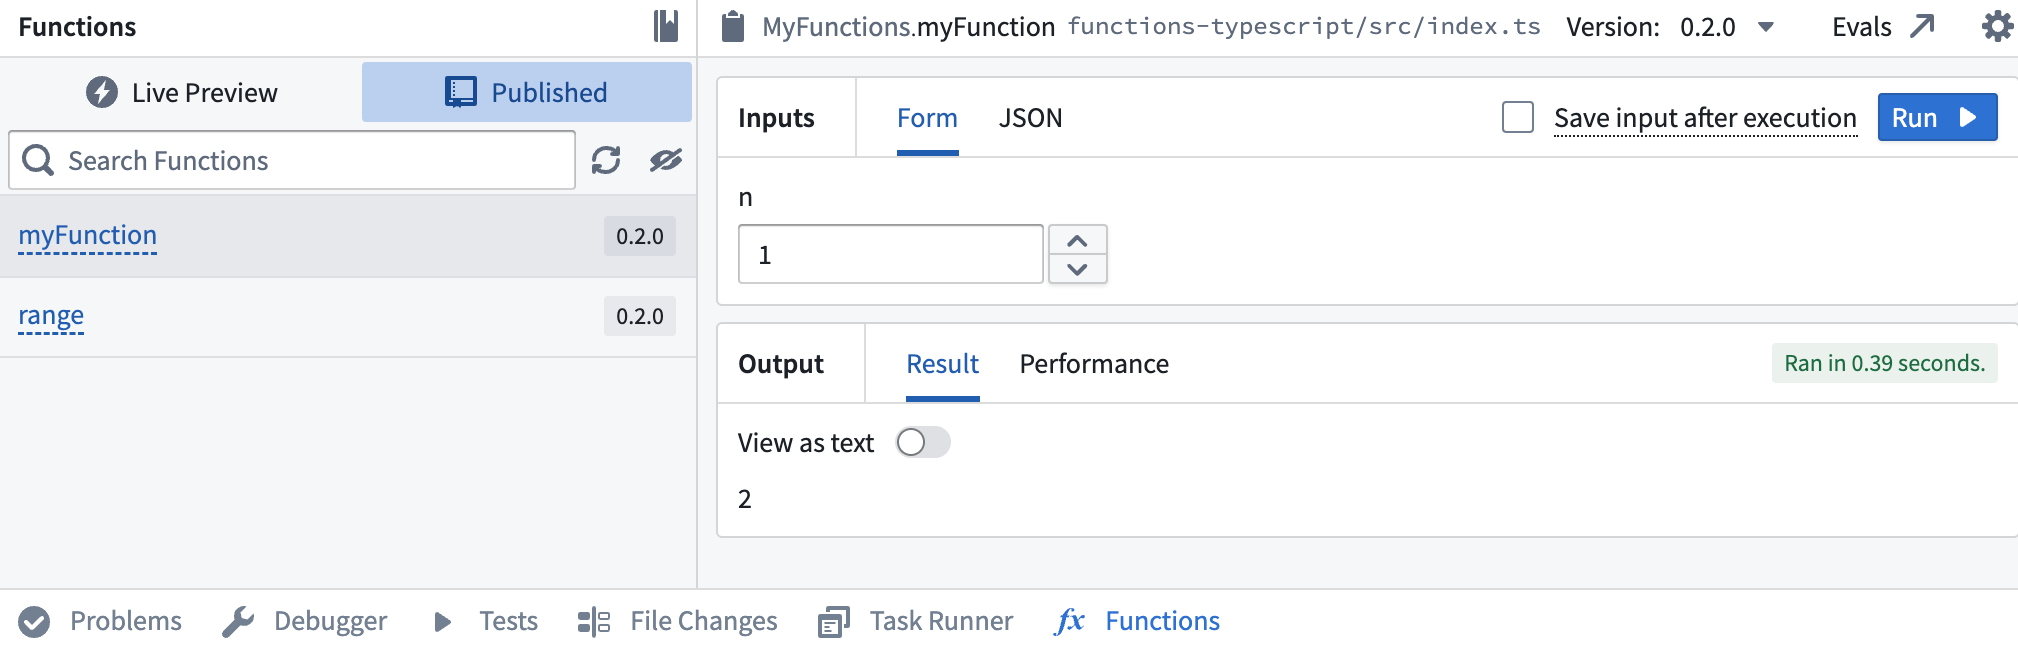Viewport: 2018px width, 646px height.
Task: Click the clipboard icon beside MyFunctions.myFunction
Action: pyautogui.click(x=733, y=27)
